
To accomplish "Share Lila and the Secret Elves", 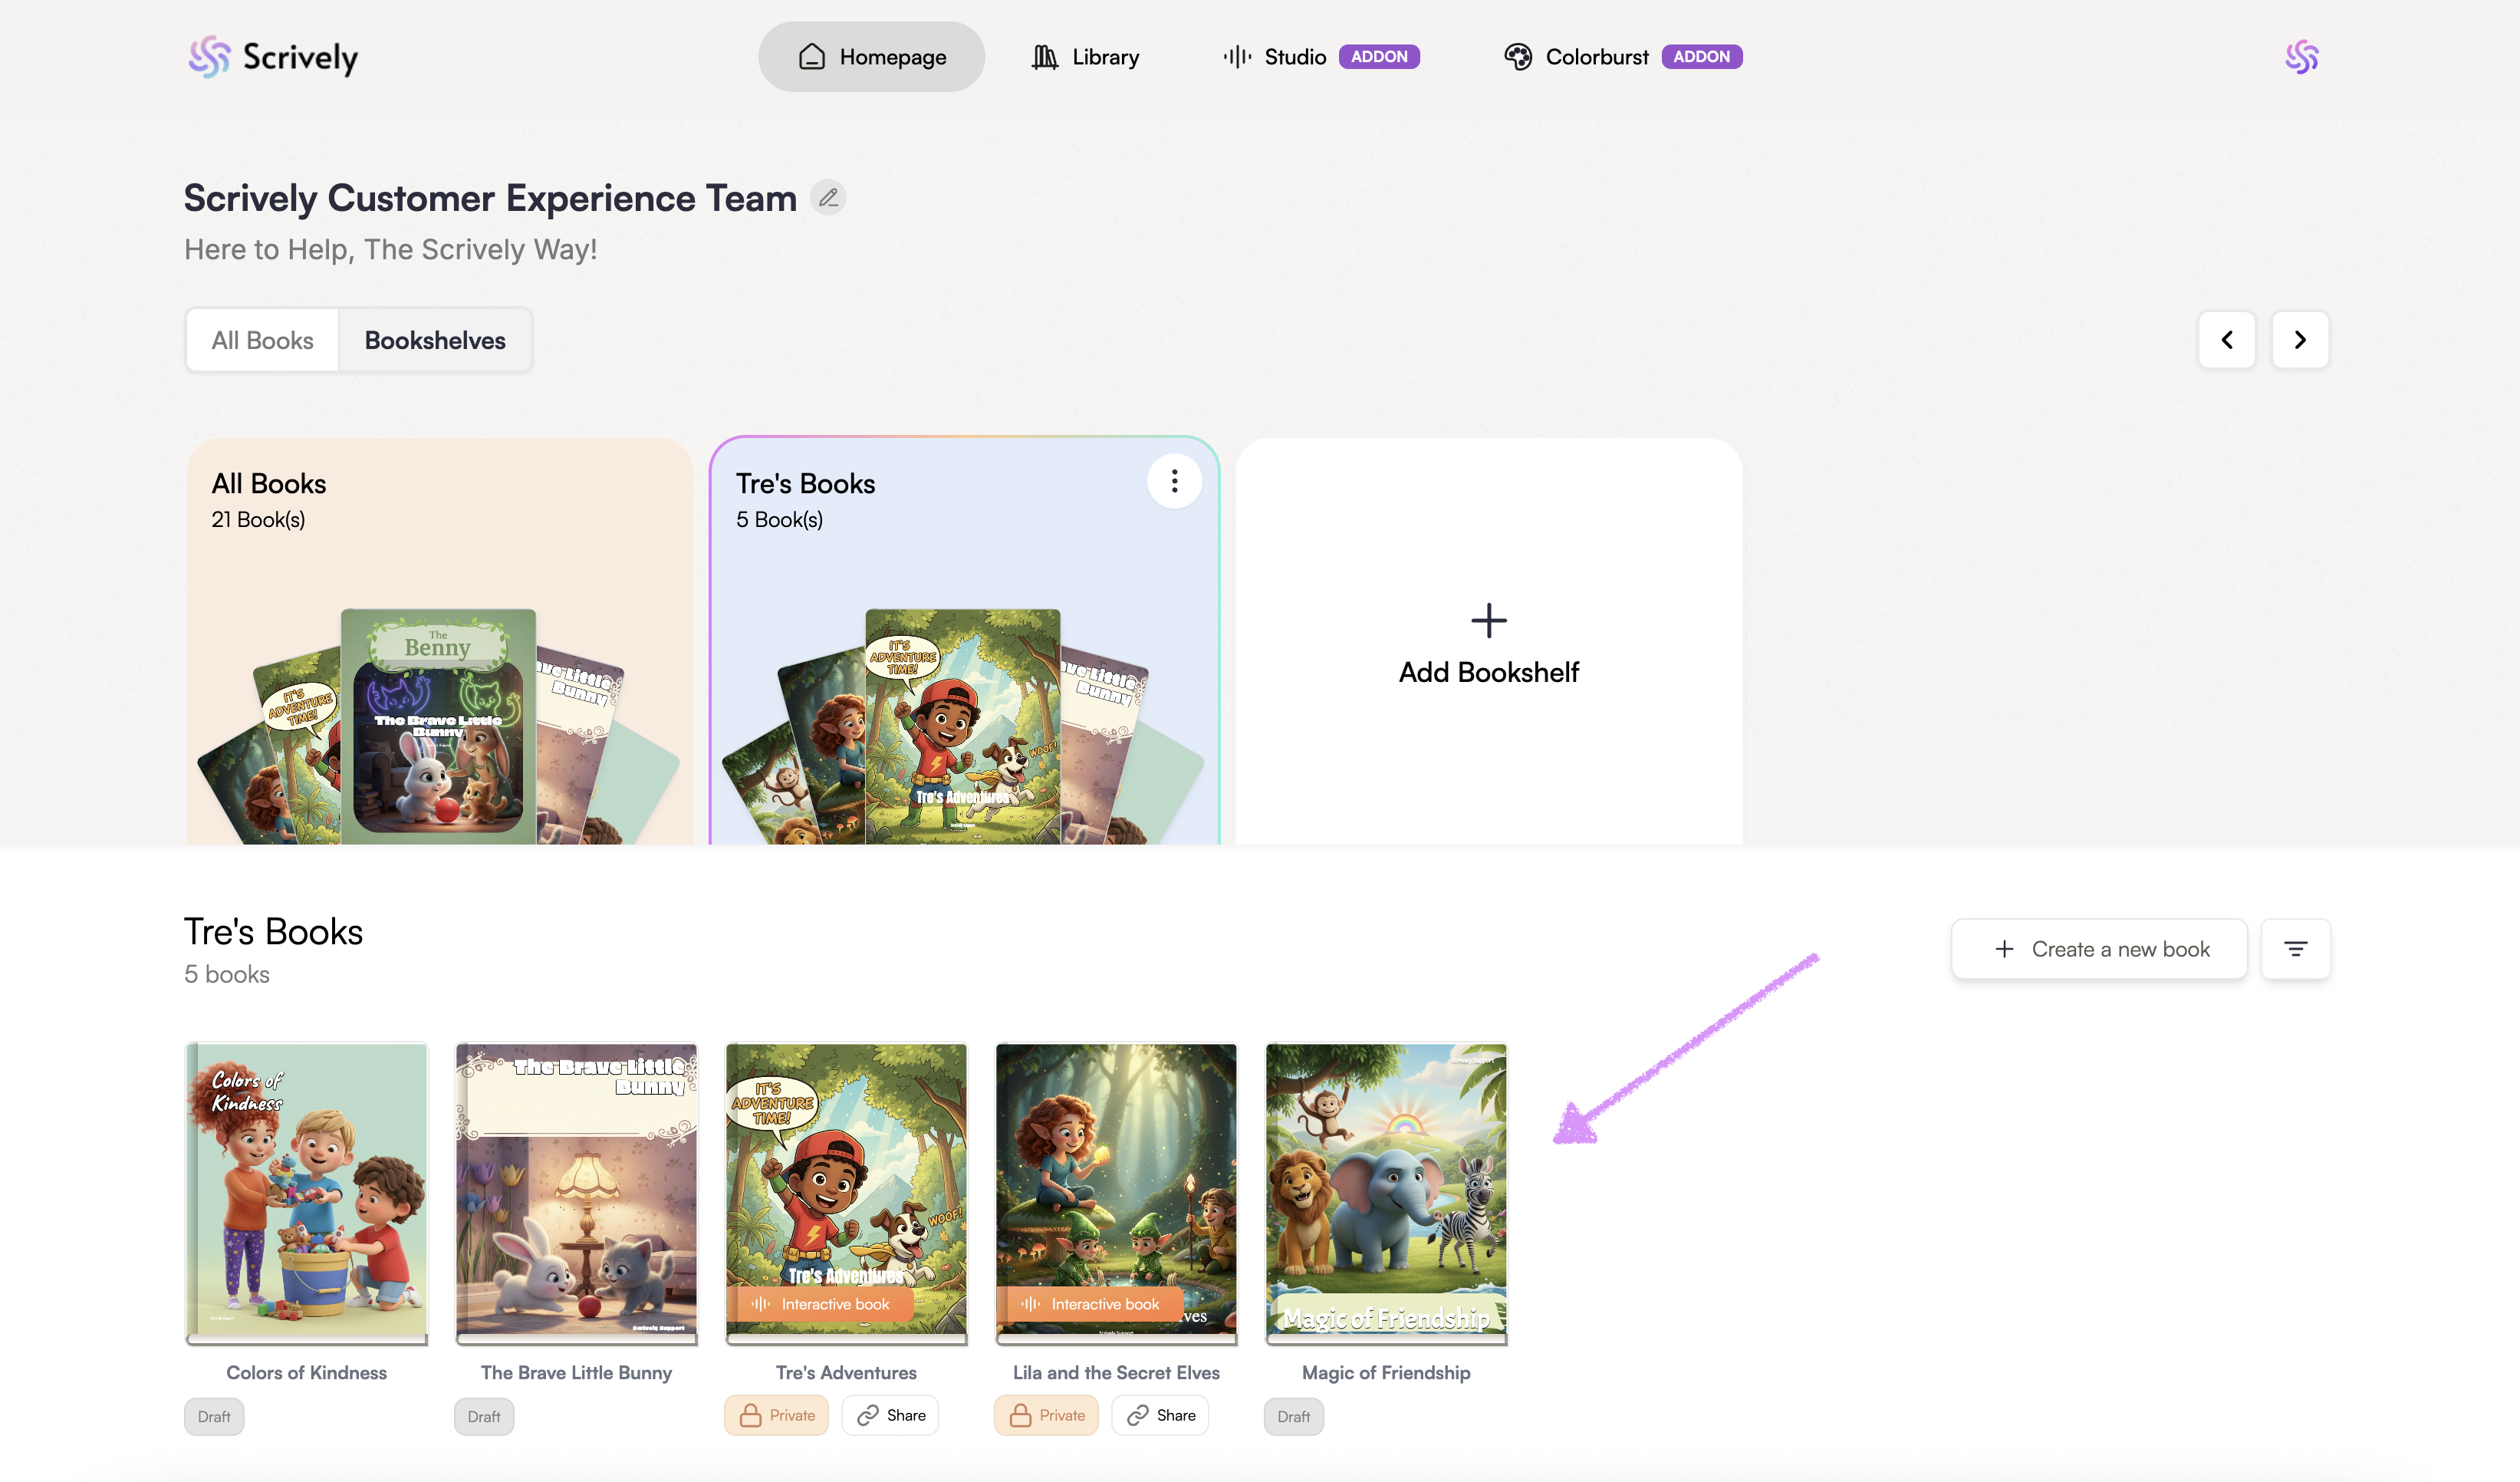I will point(1160,1415).
